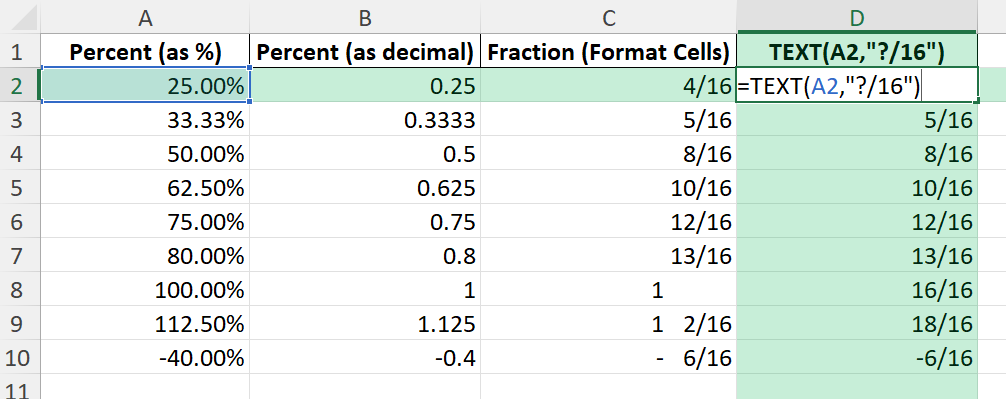This screenshot has width=1006, height=399.
Task: Click cell D3 showing 5/16
Action: tap(857, 119)
